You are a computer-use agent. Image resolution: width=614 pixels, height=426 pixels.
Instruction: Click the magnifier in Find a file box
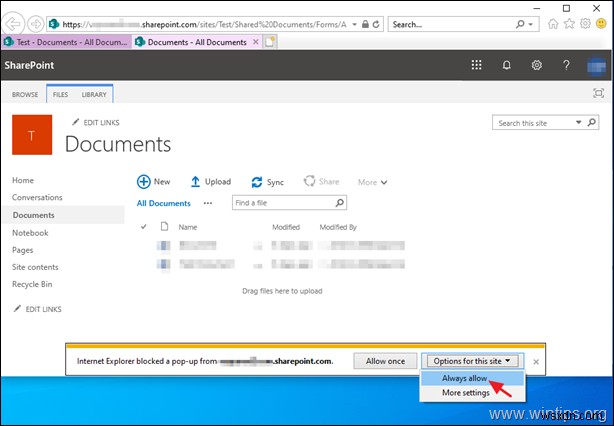pyautogui.click(x=340, y=202)
